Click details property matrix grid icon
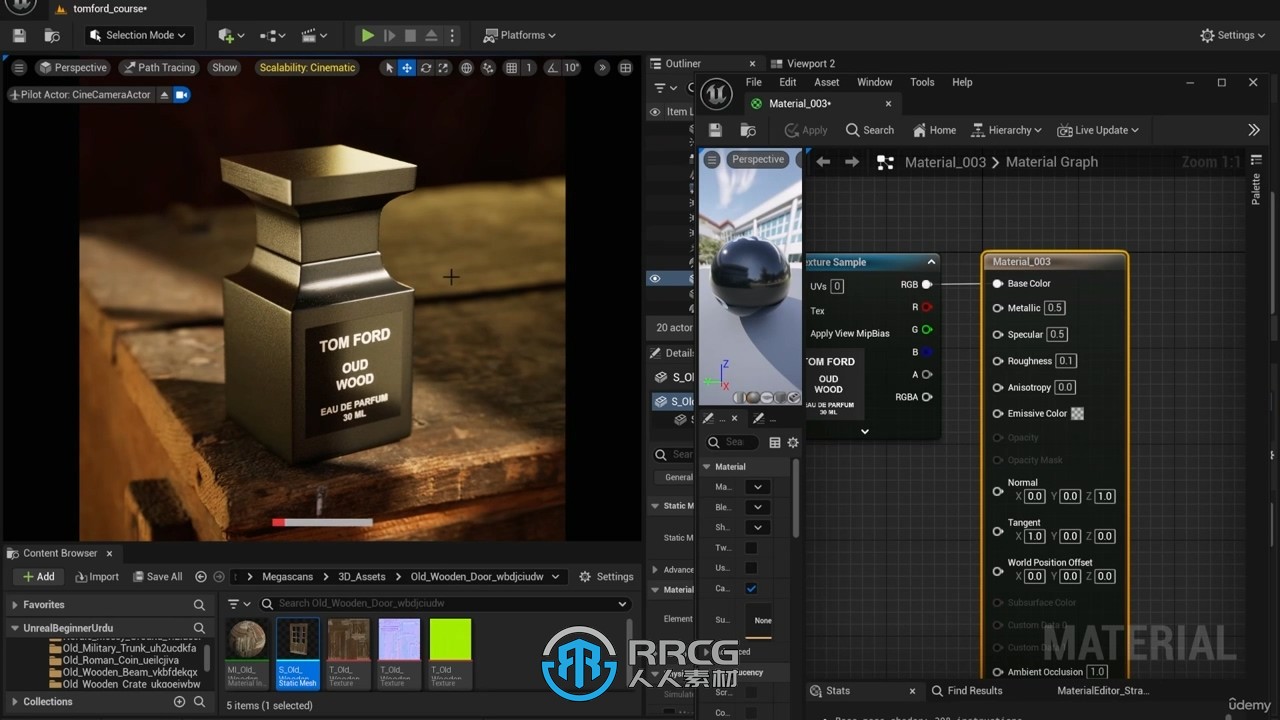1280x720 pixels. [775, 442]
